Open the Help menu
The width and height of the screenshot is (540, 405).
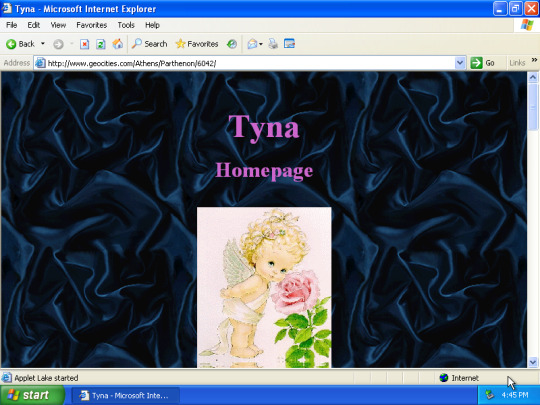[x=152, y=25]
